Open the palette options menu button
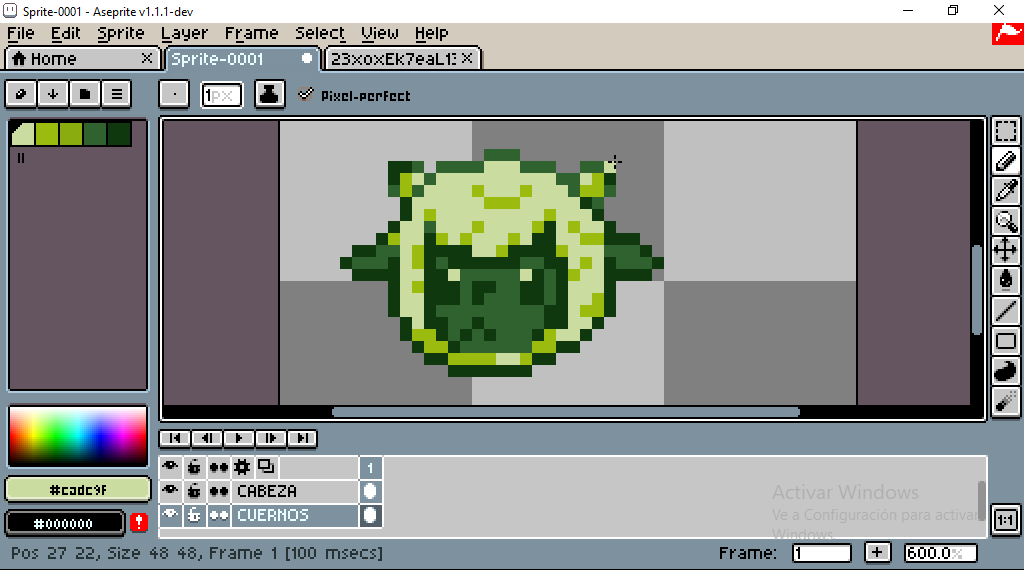Viewport: 1024px width, 570px height. click(x=117, y=95)
